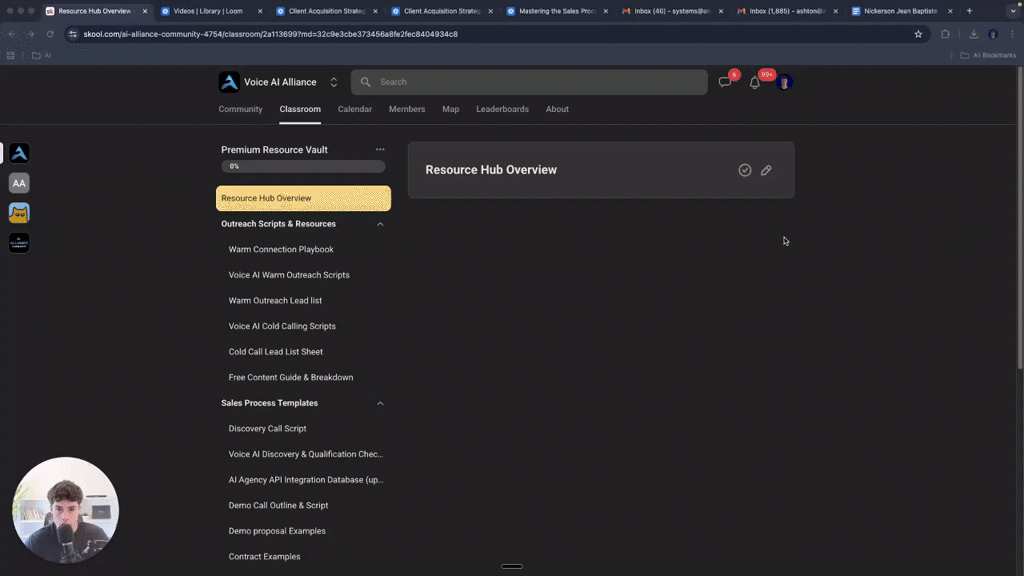Open the group switcher next to Voice AI Alliance
Image resolution: width=1024 pixels, height=576 pixels.
334,82
